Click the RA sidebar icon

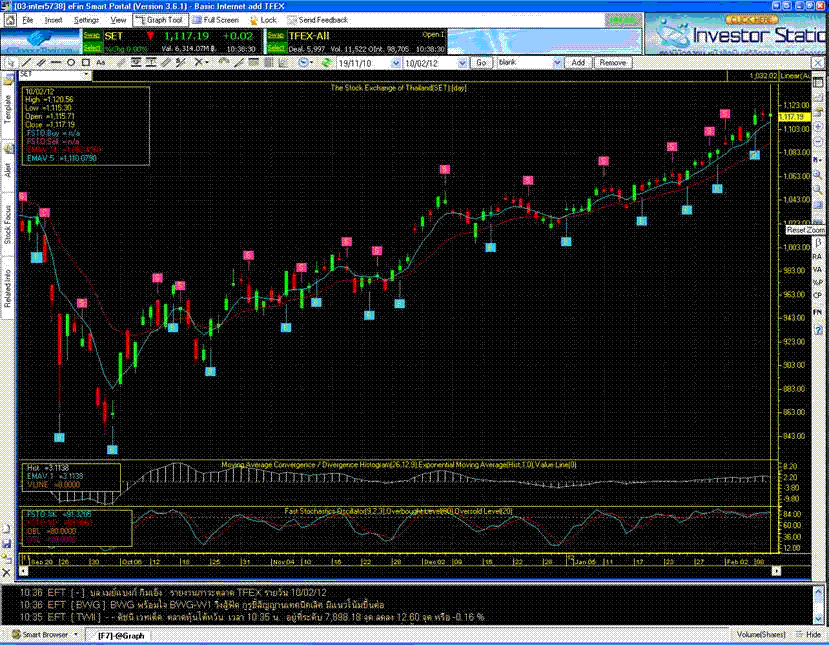click(817, 256)
